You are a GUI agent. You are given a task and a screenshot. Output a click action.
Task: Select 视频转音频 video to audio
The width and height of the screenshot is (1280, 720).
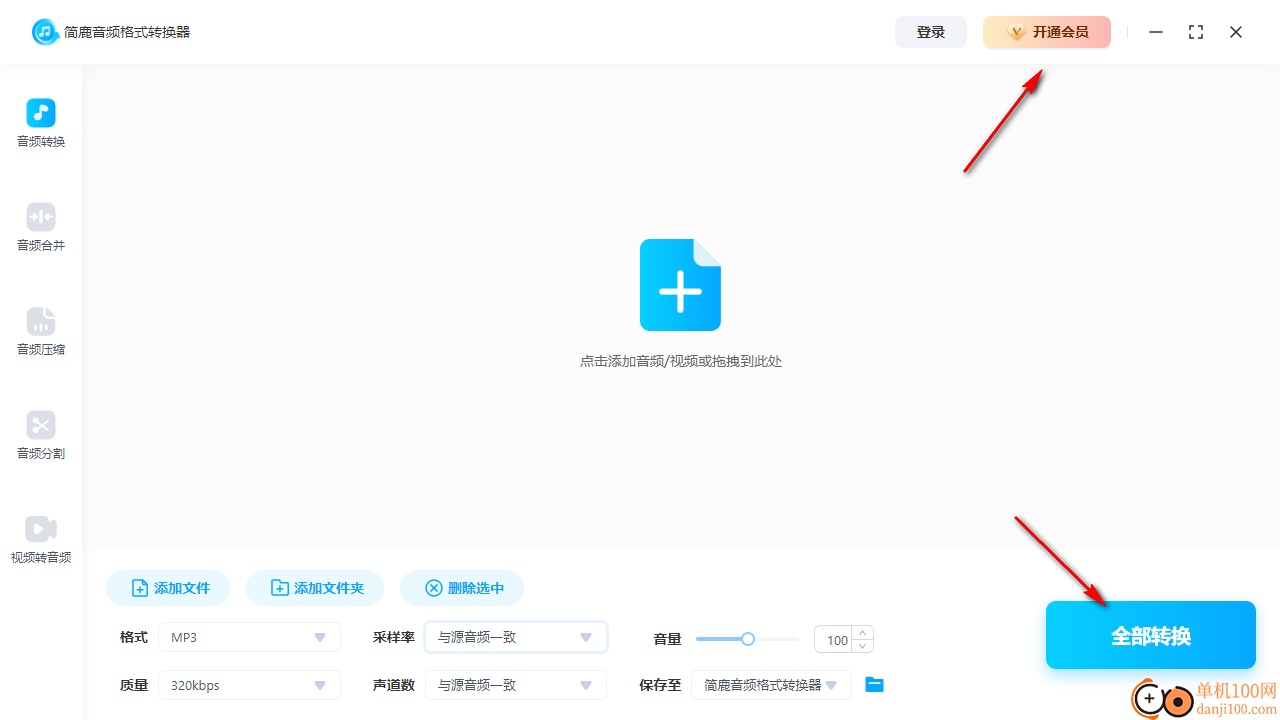[x=41, y=540]
